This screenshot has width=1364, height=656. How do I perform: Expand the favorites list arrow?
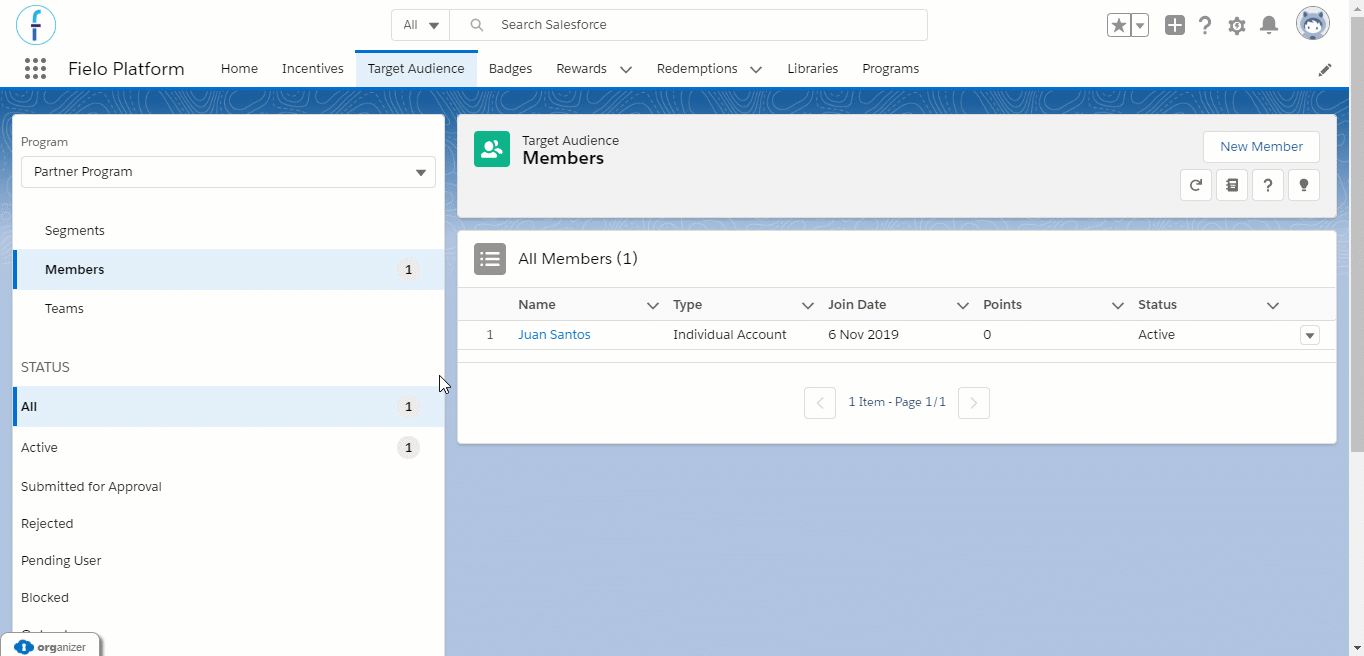[1140, 25]
